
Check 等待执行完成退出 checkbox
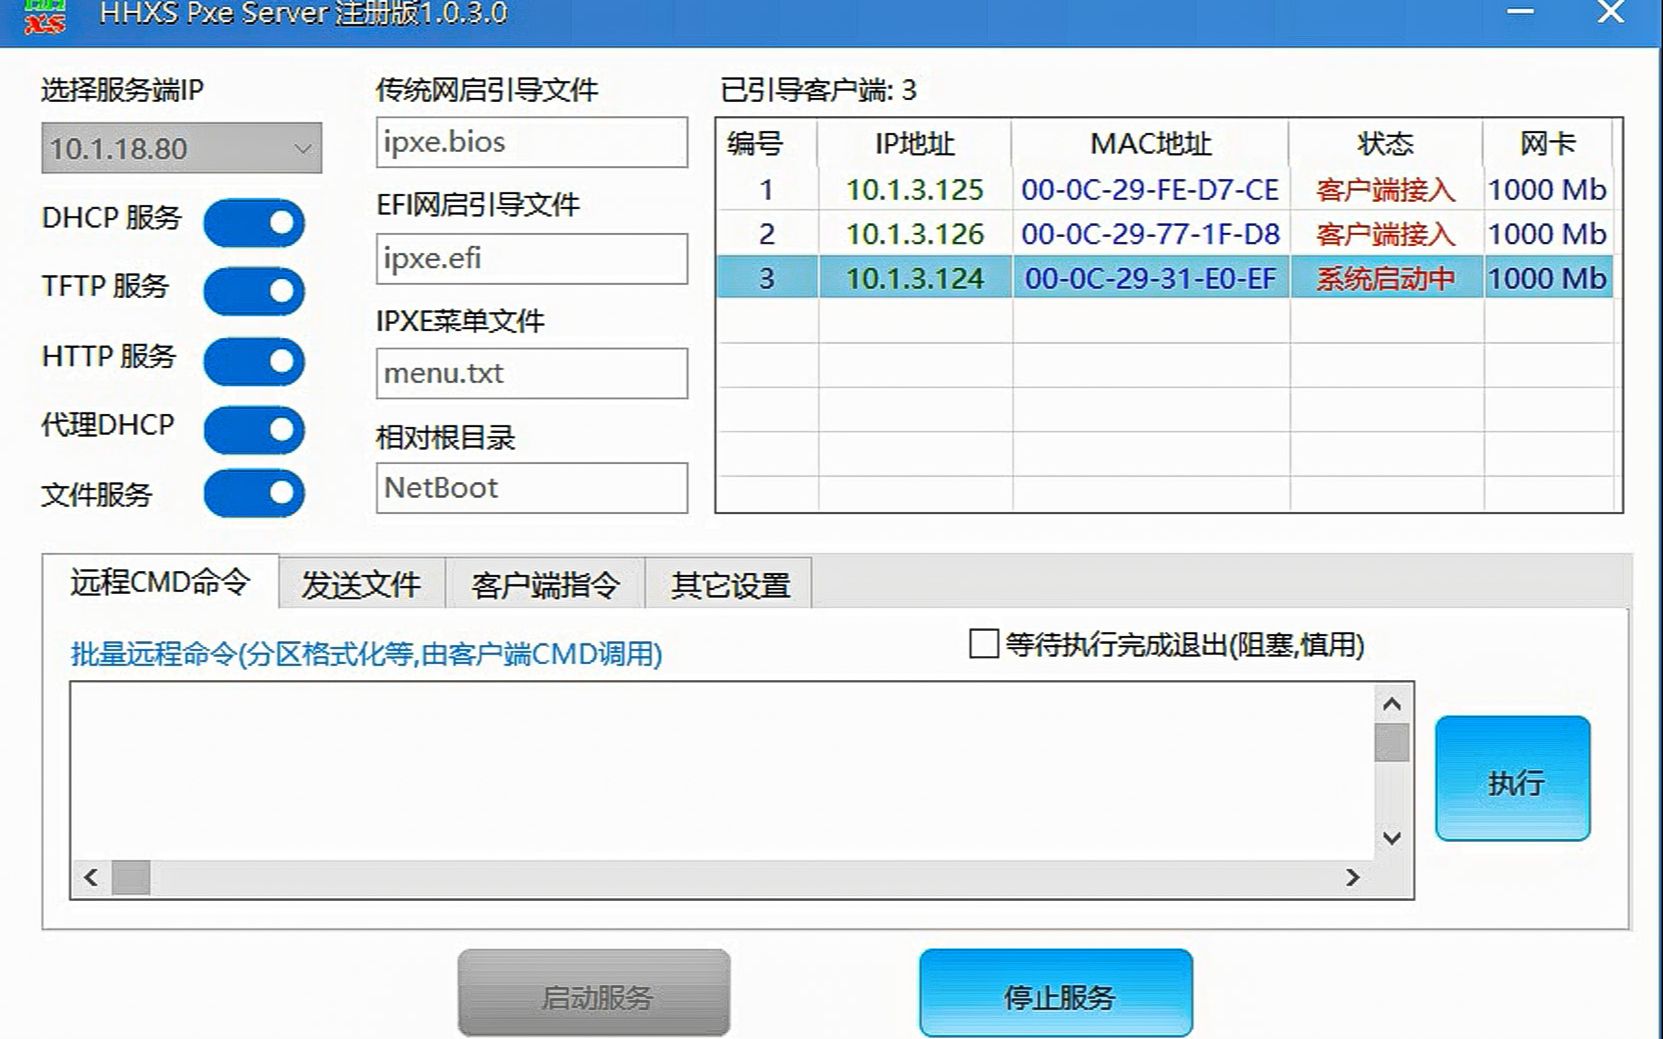coord(984,644)
